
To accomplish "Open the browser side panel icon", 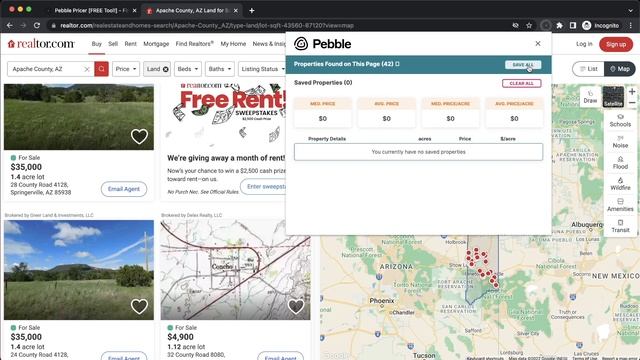I will tap(573, 25).
